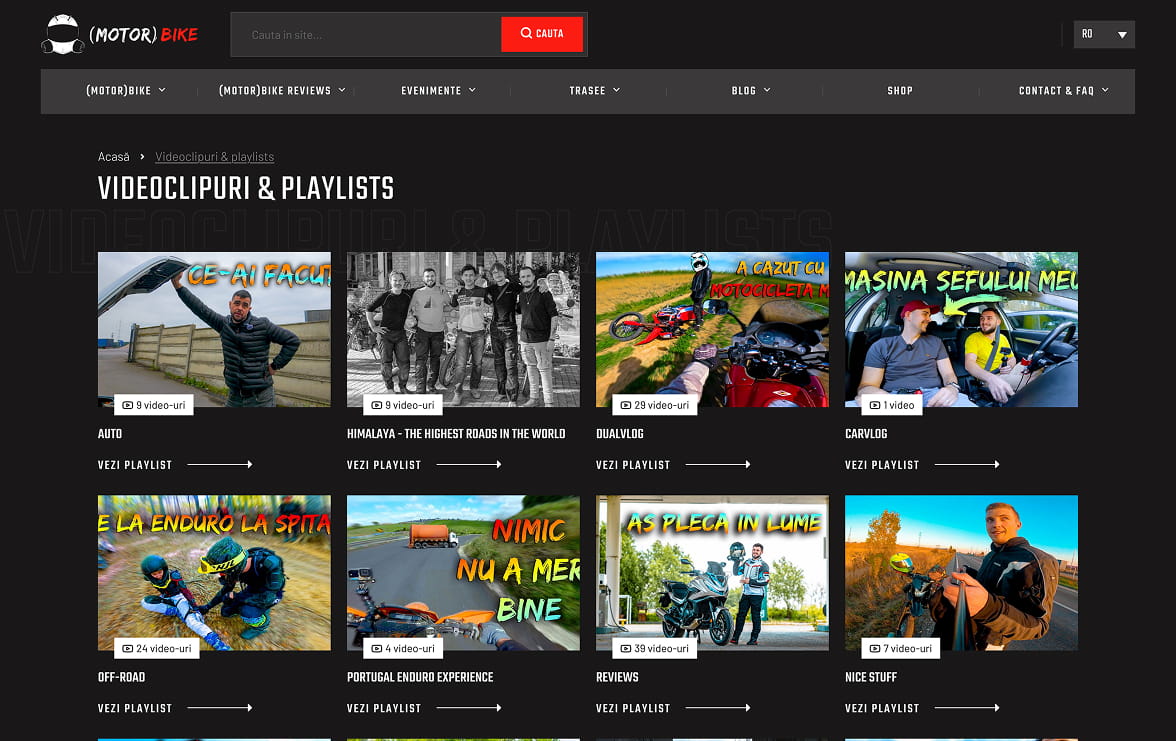The height and width of the screenshot is (741, 1176).
Task: Click the video icon on Nice Stuff's 7 video-uri badge
Action: [x=874, y=648]
